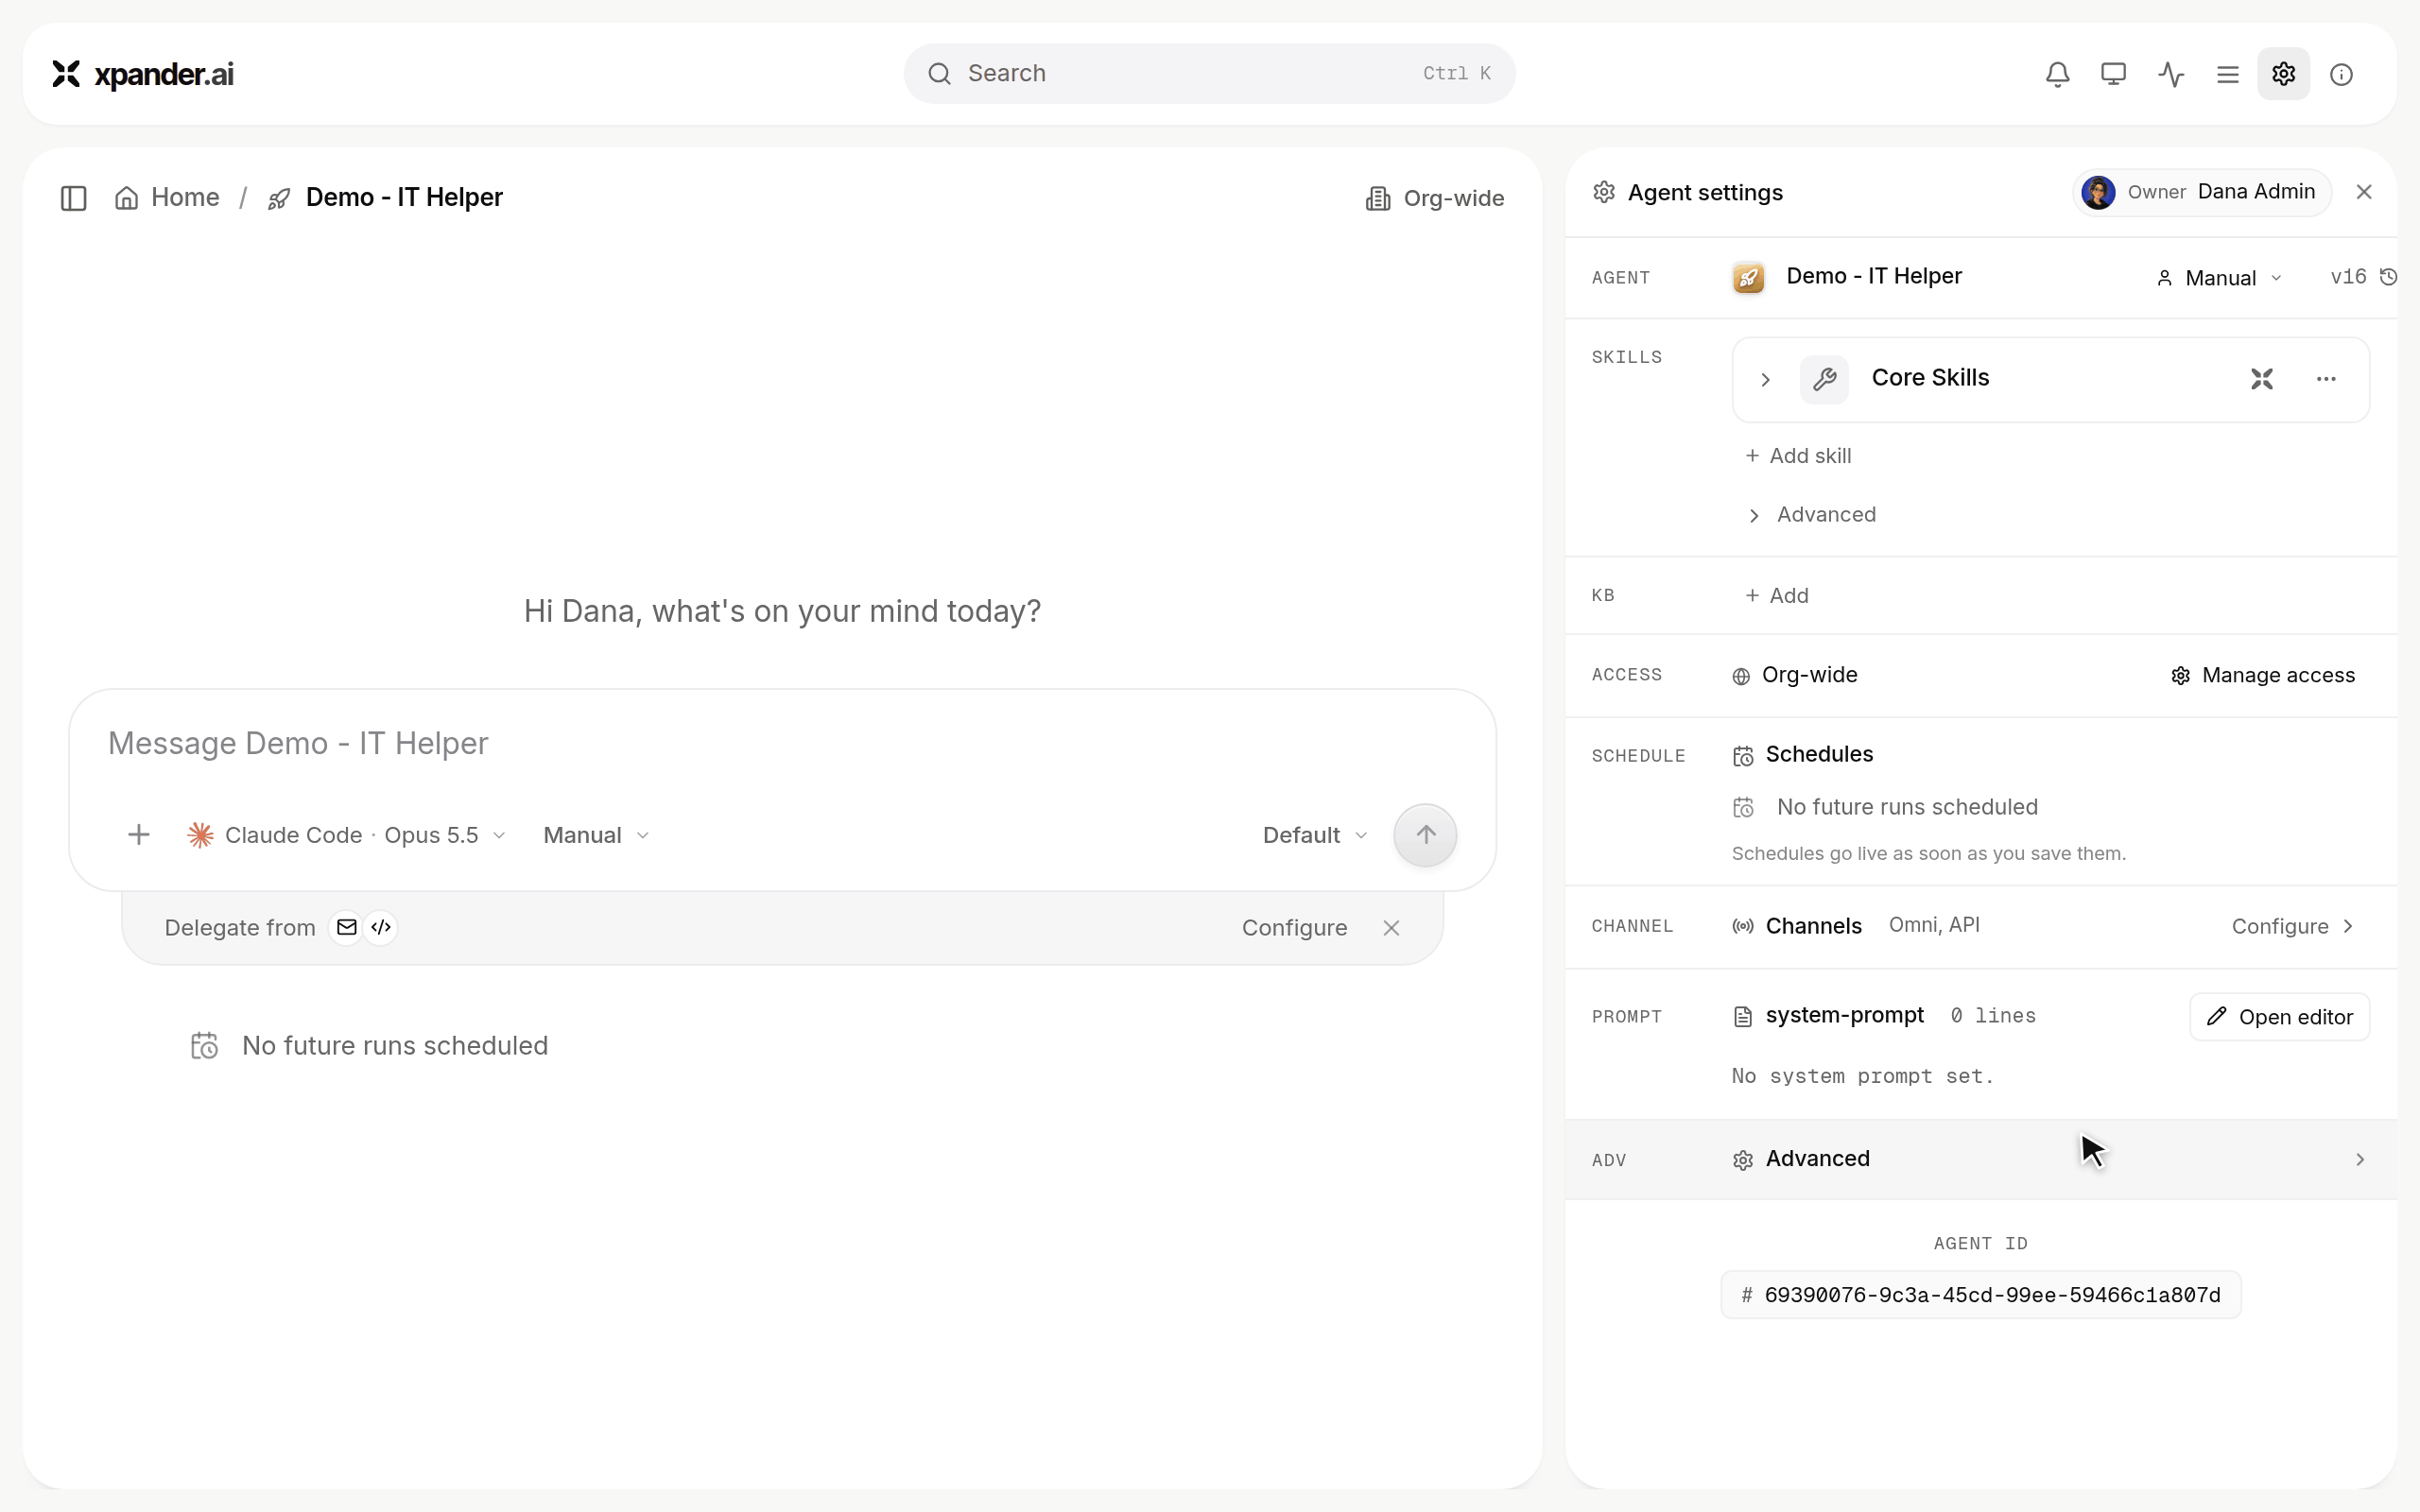Click the Org-wide label in chat header

click(x=1434, y=198)
